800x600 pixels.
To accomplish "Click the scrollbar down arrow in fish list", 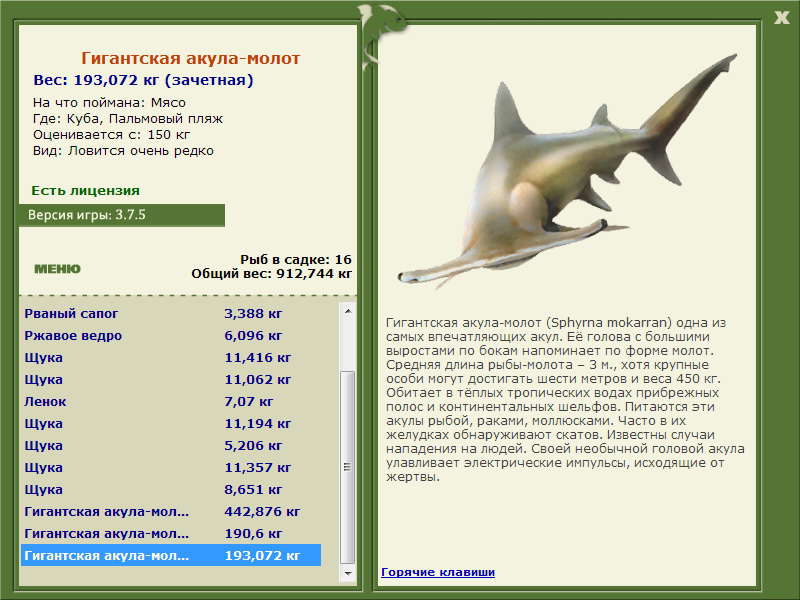I will click(347, 573).
